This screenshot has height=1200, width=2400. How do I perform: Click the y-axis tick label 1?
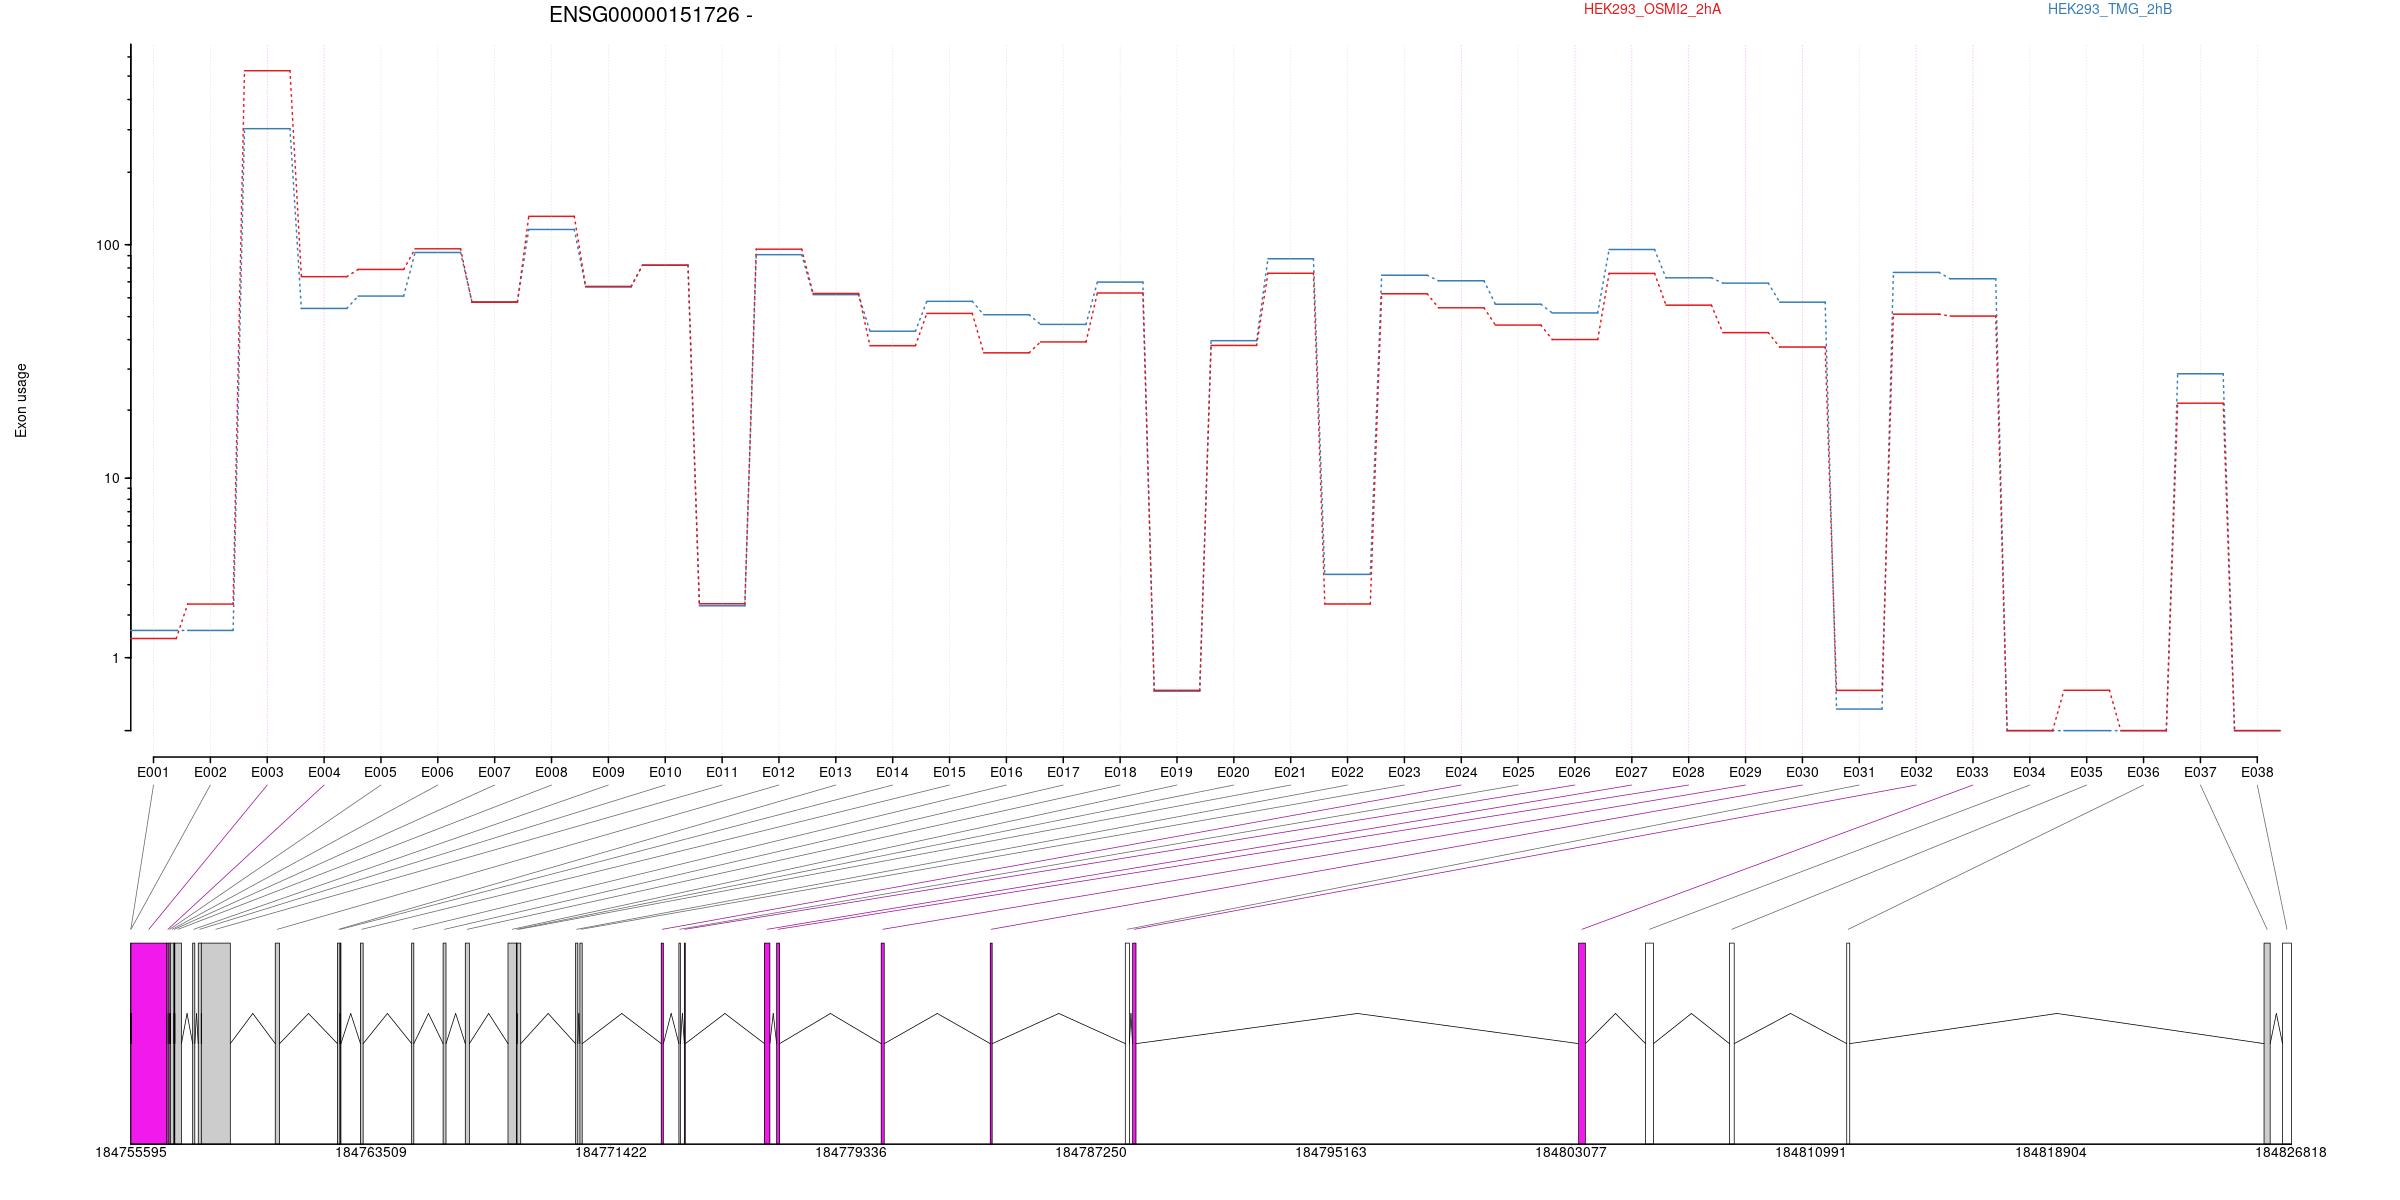pos(115,658)
